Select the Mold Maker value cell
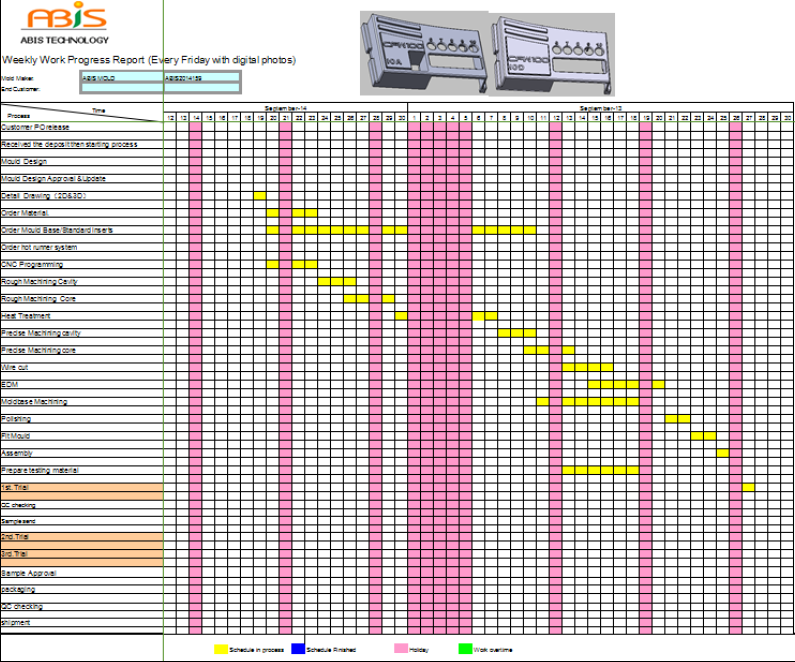 click(120, 77)
